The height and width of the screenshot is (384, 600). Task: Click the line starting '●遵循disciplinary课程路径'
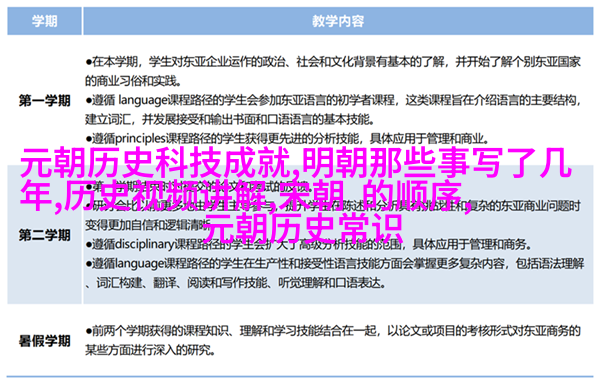(308, 244)
